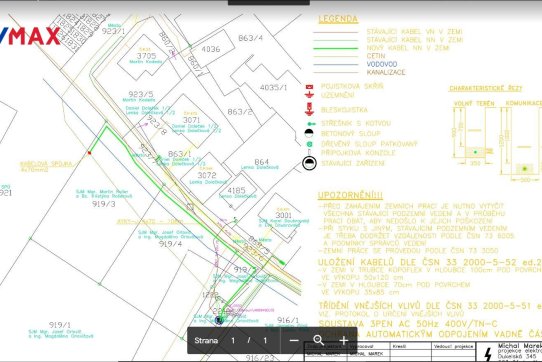
Task: Click the UPOZORNĚNÍ!!! heading
Action: pyautogui.click(x=350, y=195)
